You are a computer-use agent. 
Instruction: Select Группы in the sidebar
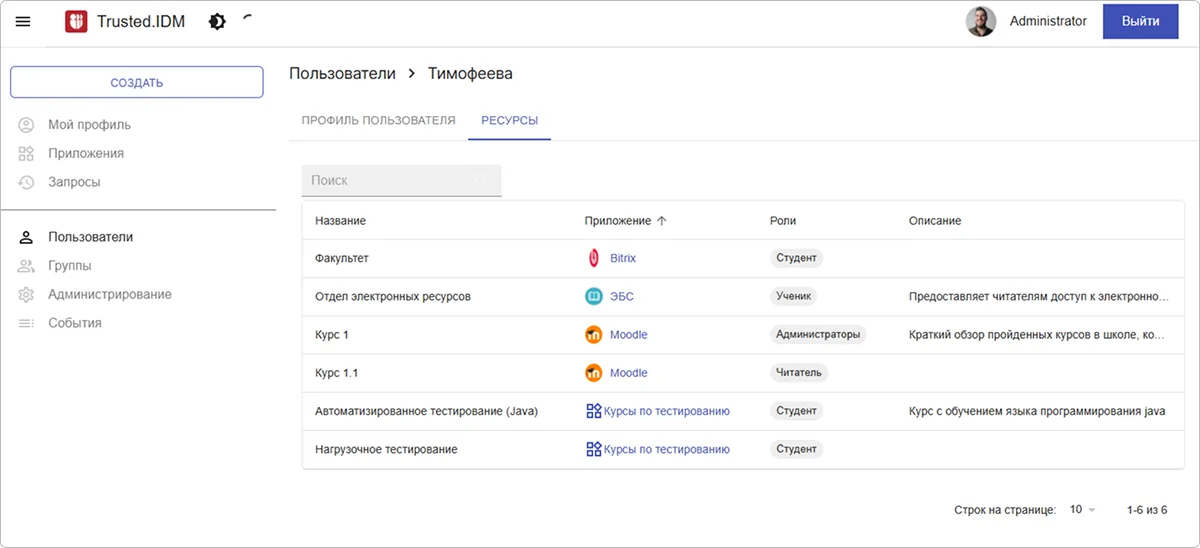tap(70, 266)
